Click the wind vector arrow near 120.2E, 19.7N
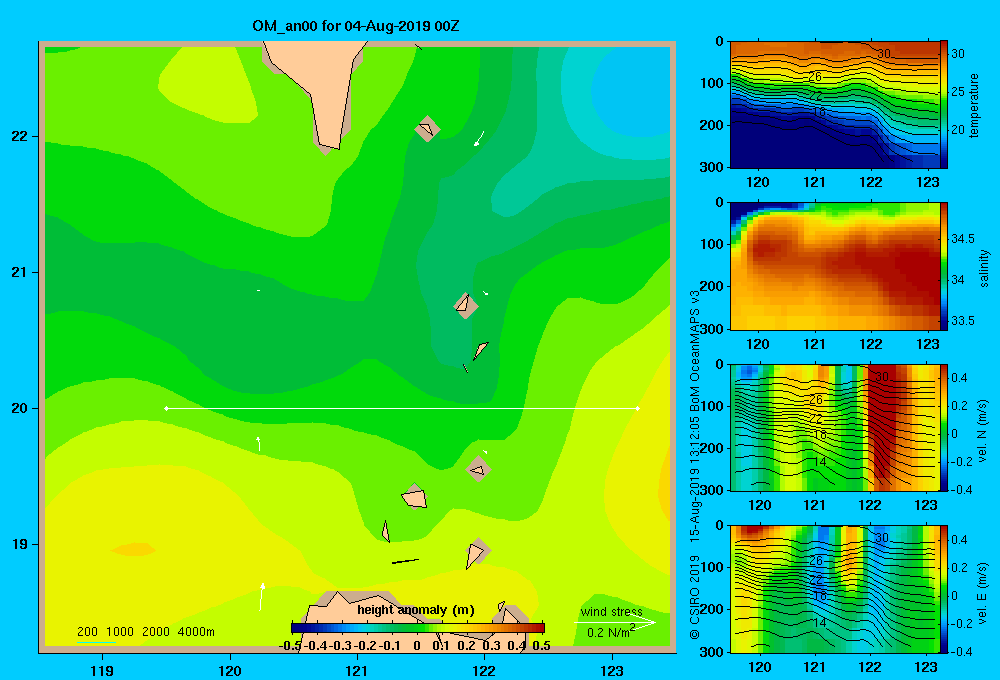1000x680 pixels. coord(258,443)
